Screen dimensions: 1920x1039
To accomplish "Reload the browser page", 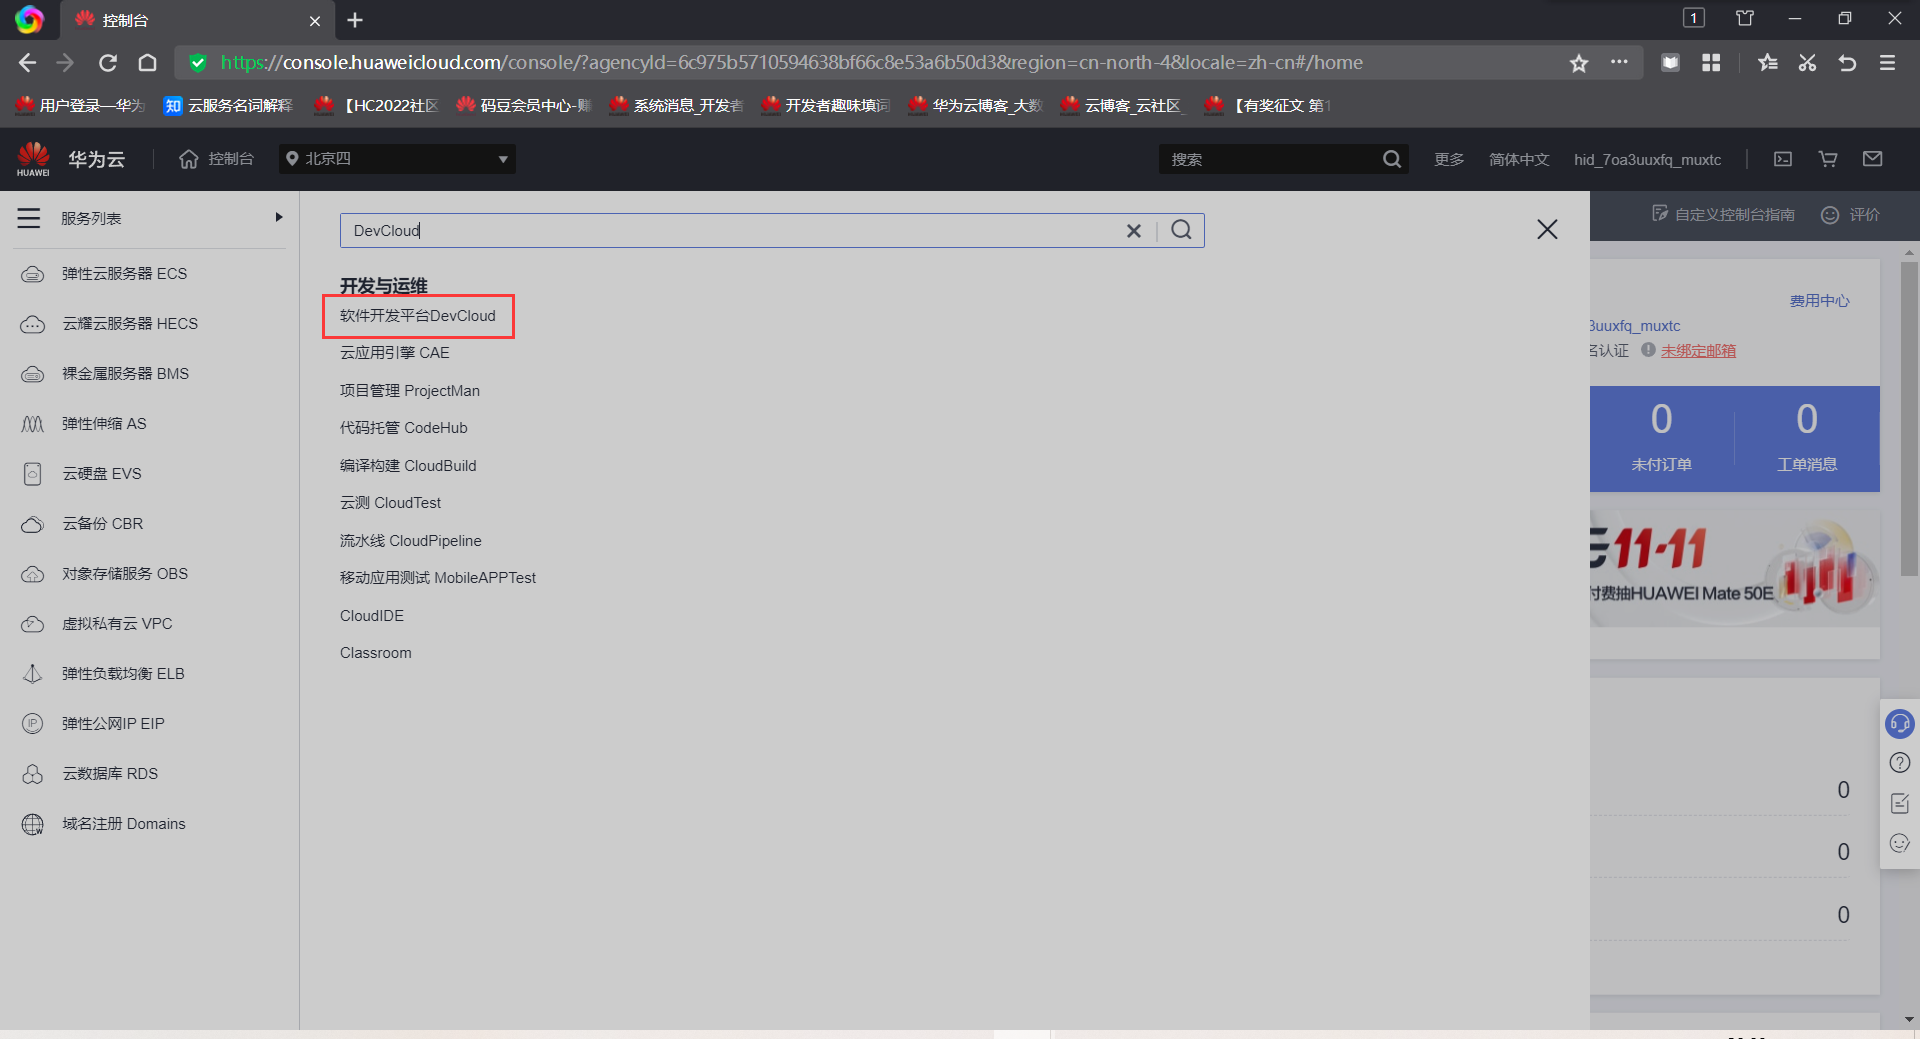I will coord(108,63).
